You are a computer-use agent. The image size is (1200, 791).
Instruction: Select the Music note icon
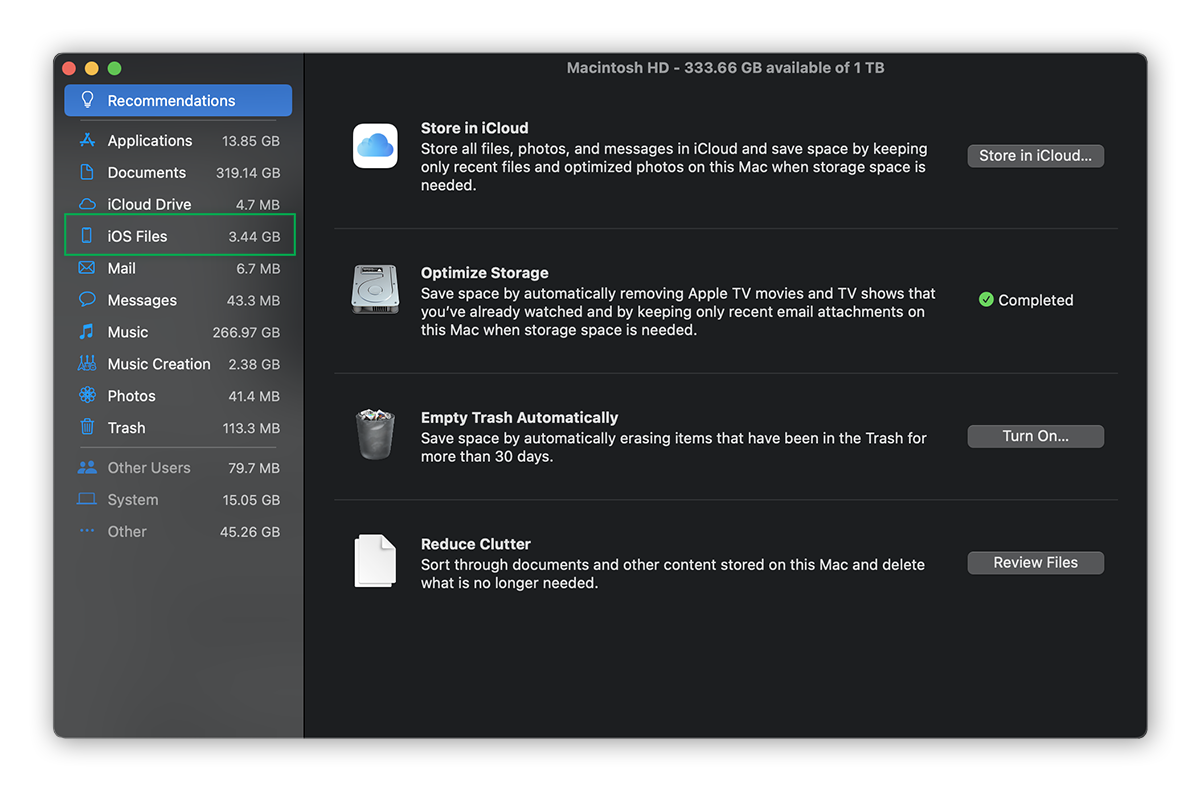coord(87,332)
